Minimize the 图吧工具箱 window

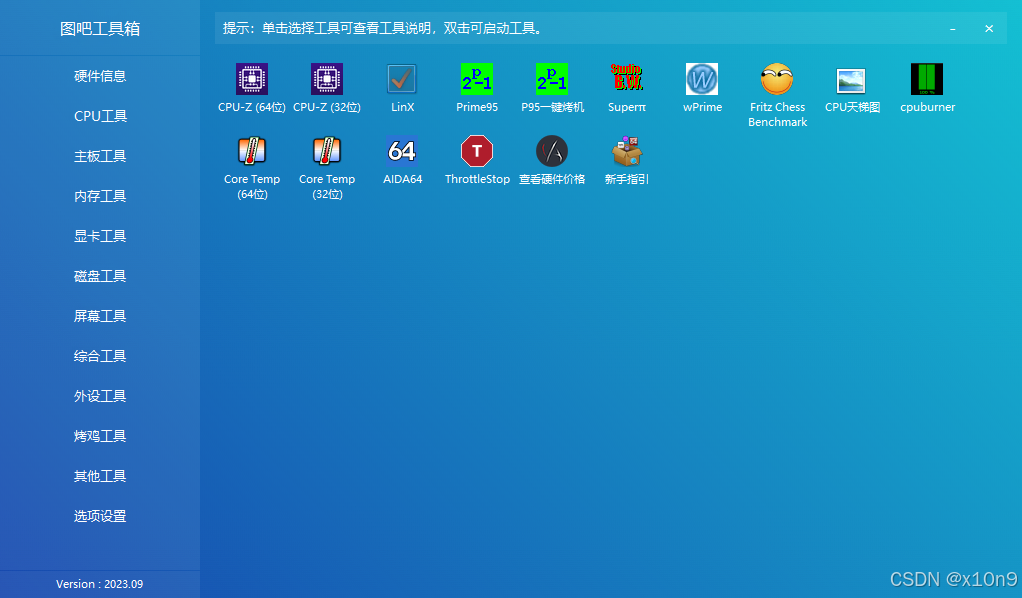[x=952, y=29]
